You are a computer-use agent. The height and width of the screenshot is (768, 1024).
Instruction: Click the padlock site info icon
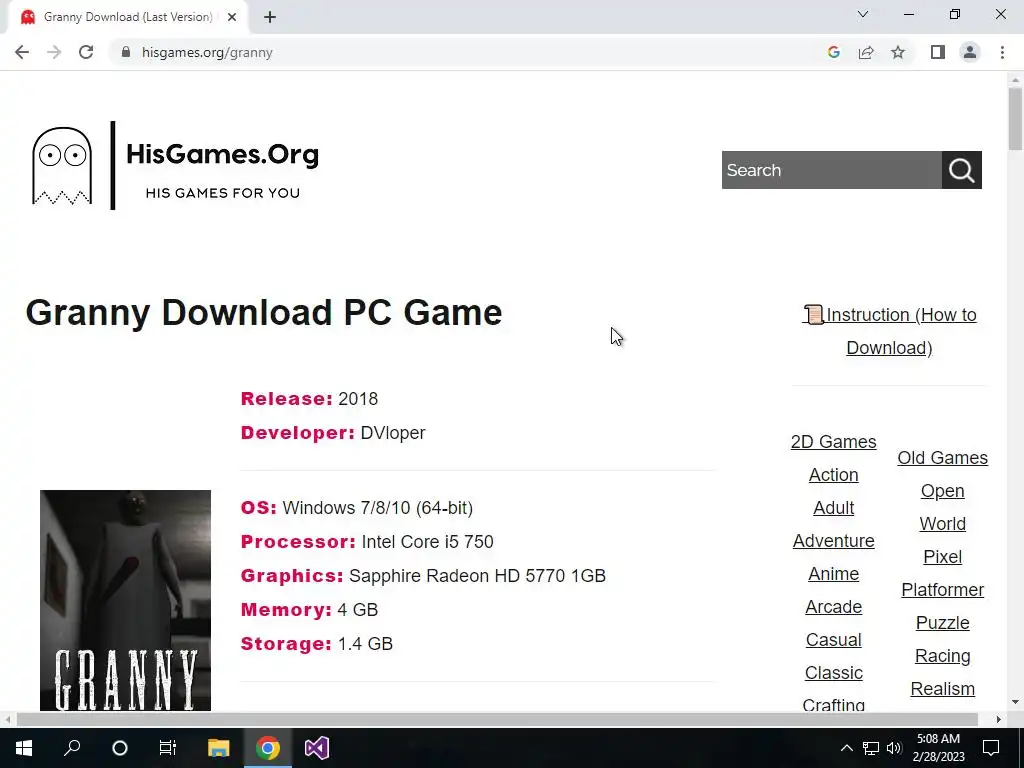pyautogui.click(x=126, y=52)
